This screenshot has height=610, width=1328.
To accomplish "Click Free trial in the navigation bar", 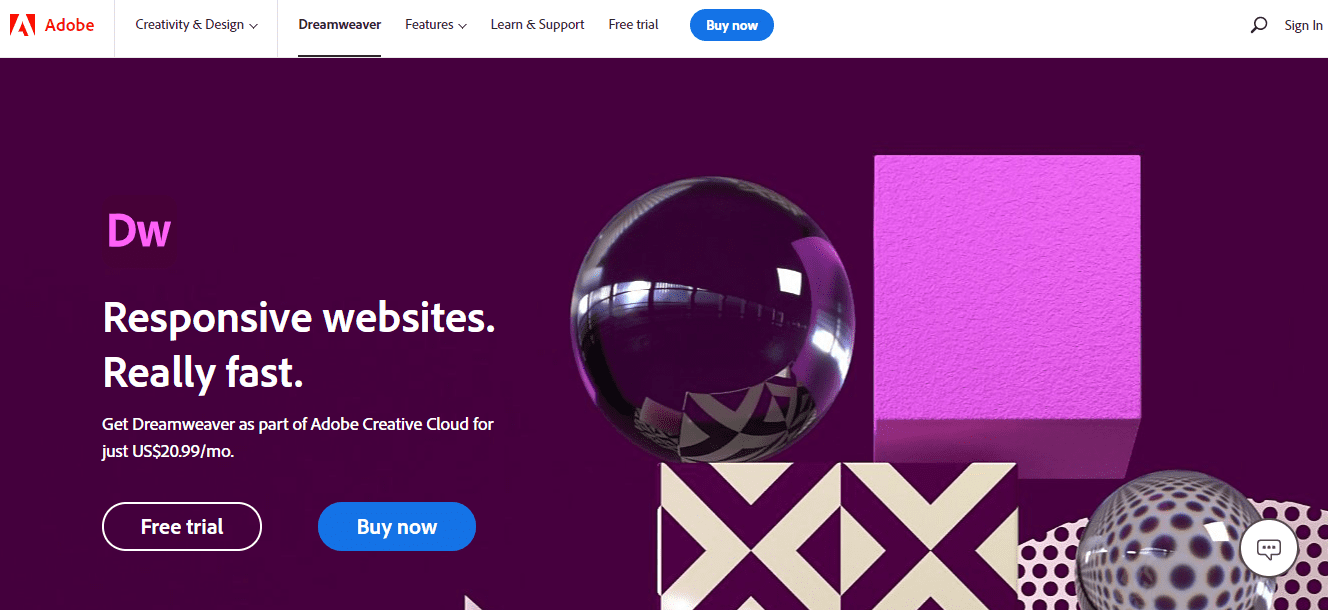I will point(633,25).
